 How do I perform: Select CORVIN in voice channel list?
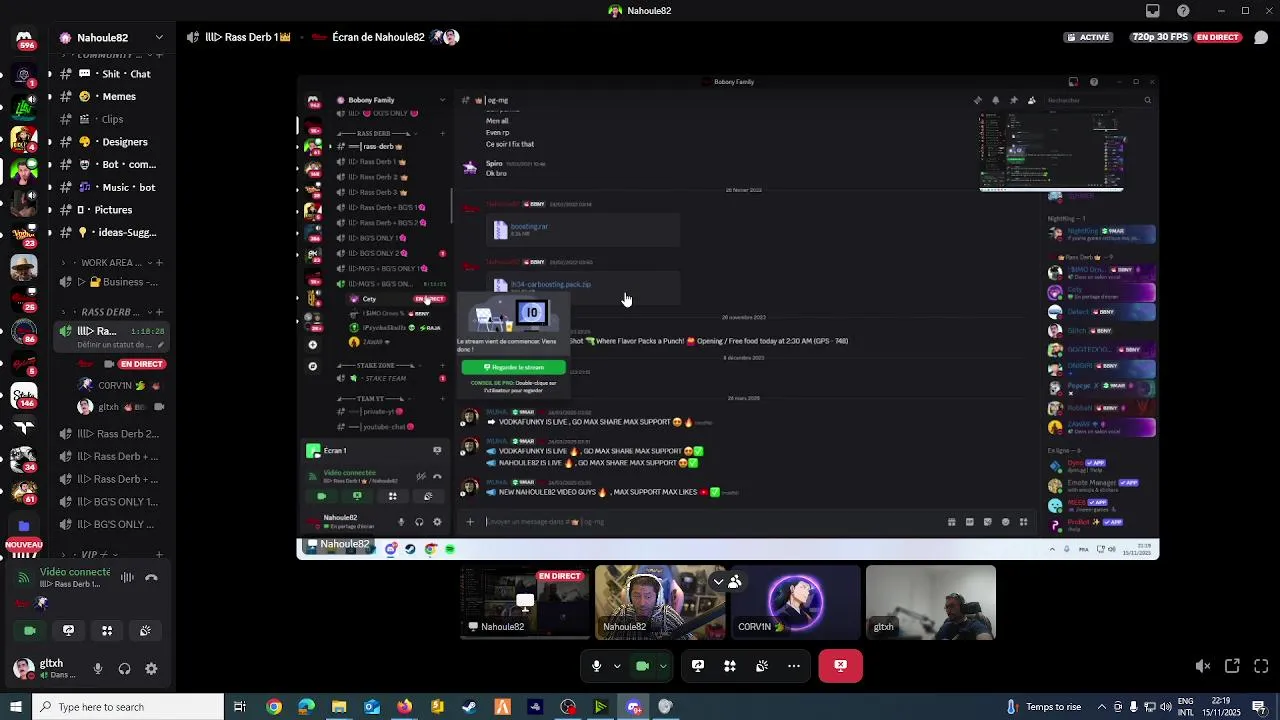(x=118, y=386)
